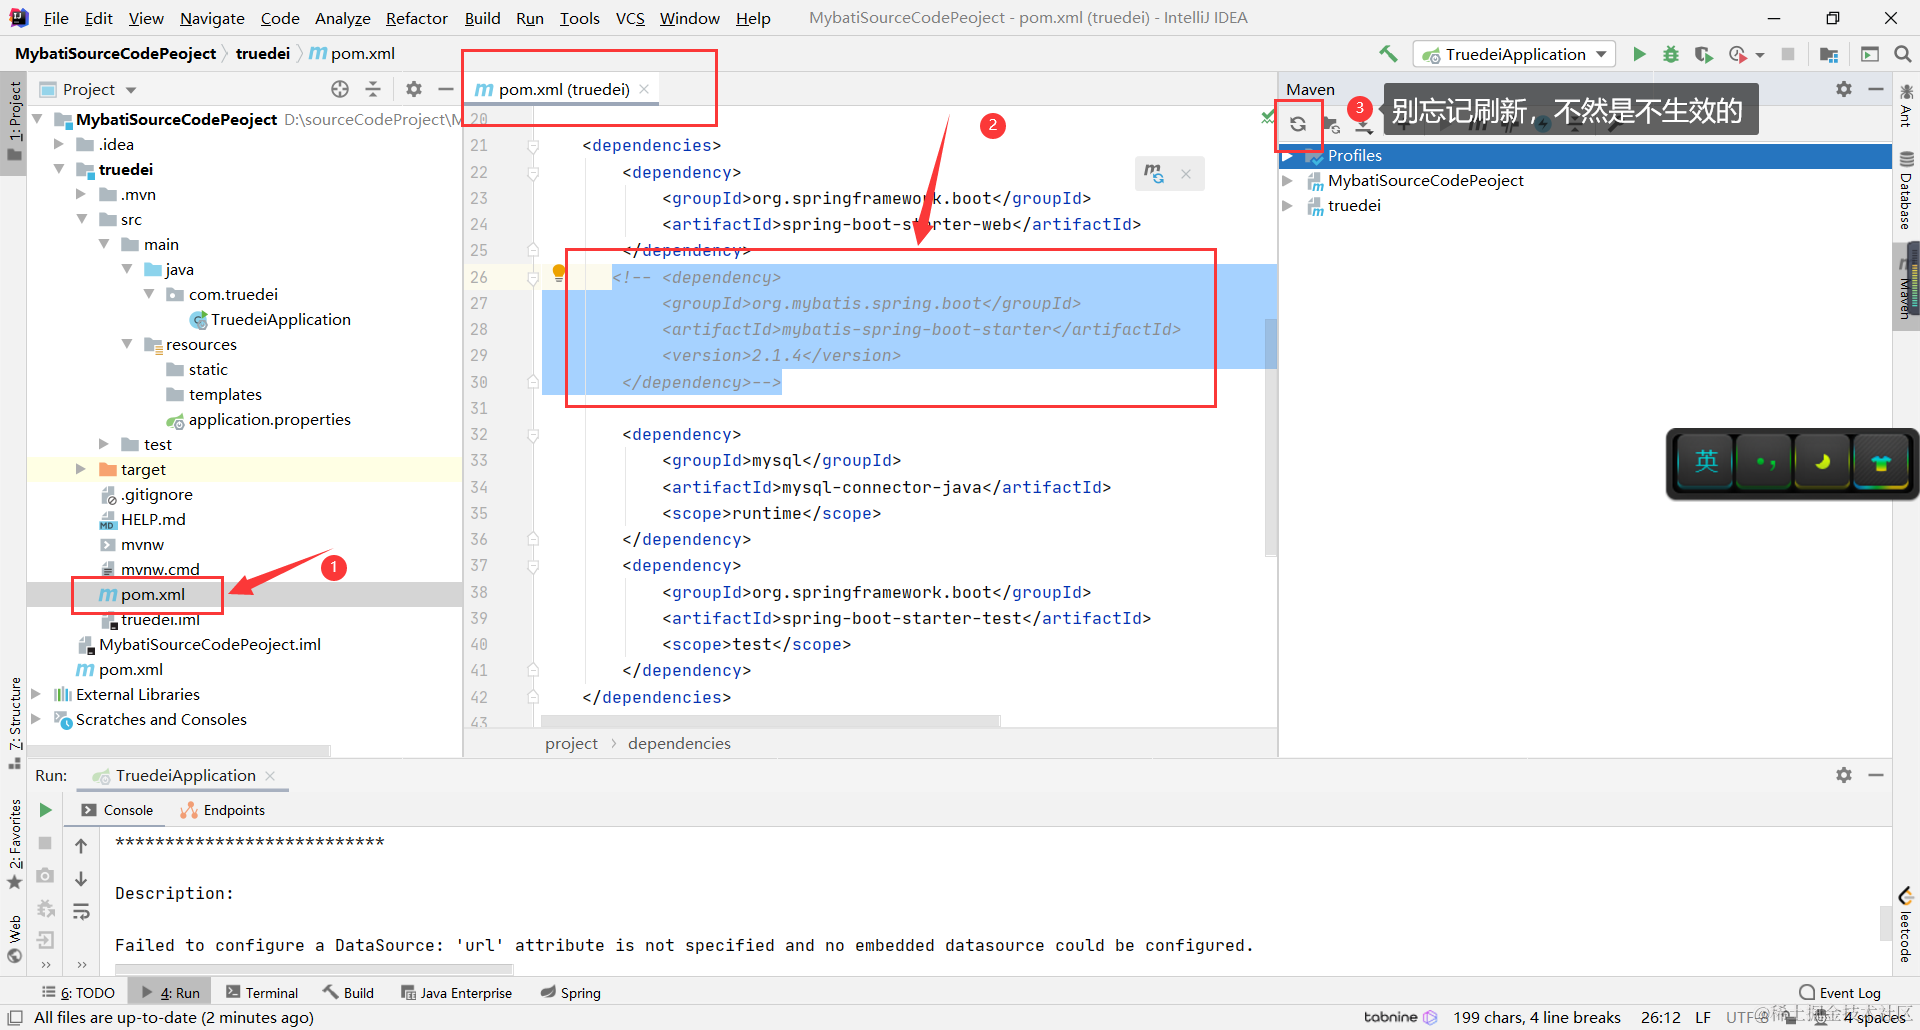Open the Spring tool window
The image size is (1920, 1030).
(571, 993)
